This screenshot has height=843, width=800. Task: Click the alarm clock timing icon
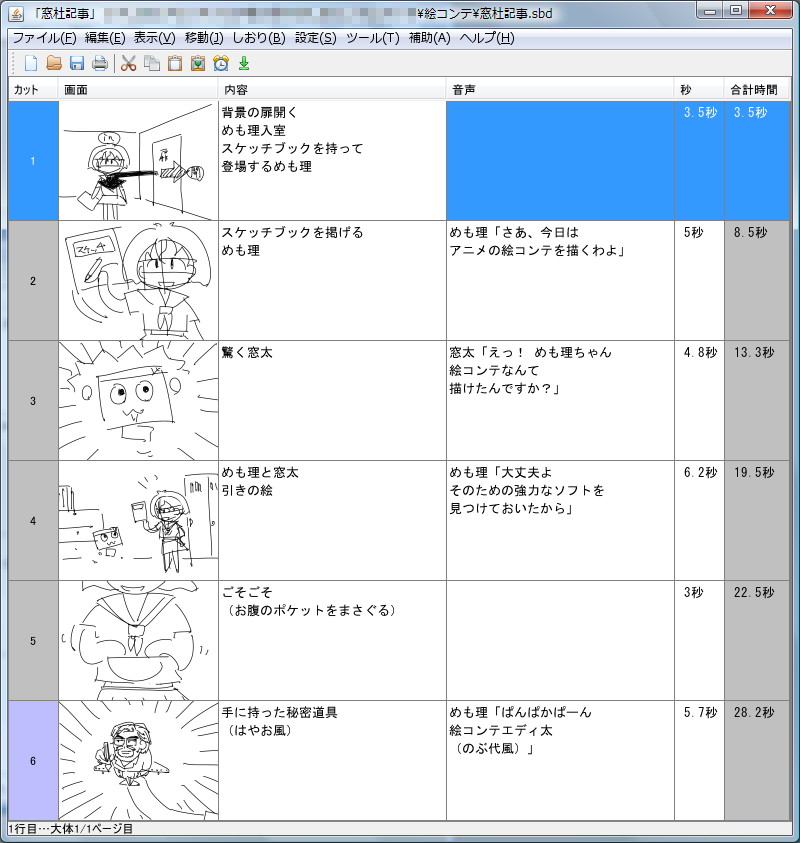click(219, 62)
